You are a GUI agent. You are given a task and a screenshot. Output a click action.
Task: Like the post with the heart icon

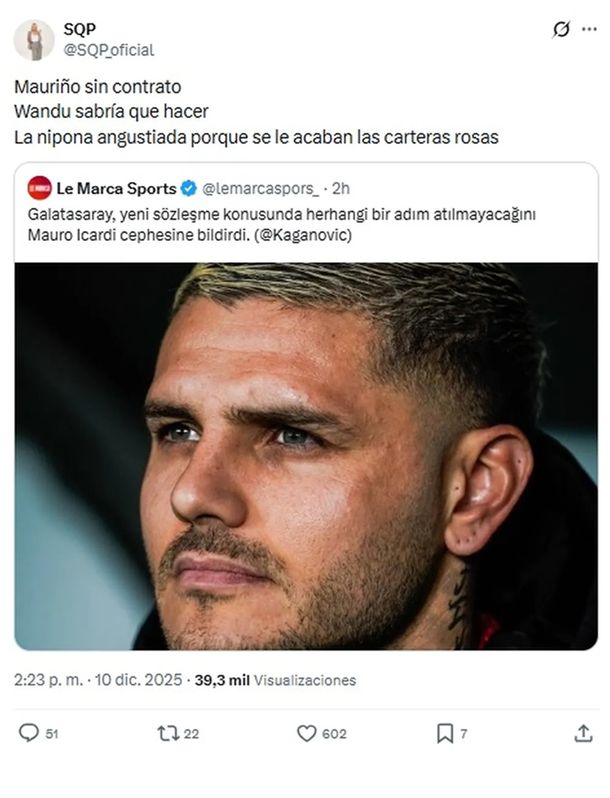coord(306,733)
